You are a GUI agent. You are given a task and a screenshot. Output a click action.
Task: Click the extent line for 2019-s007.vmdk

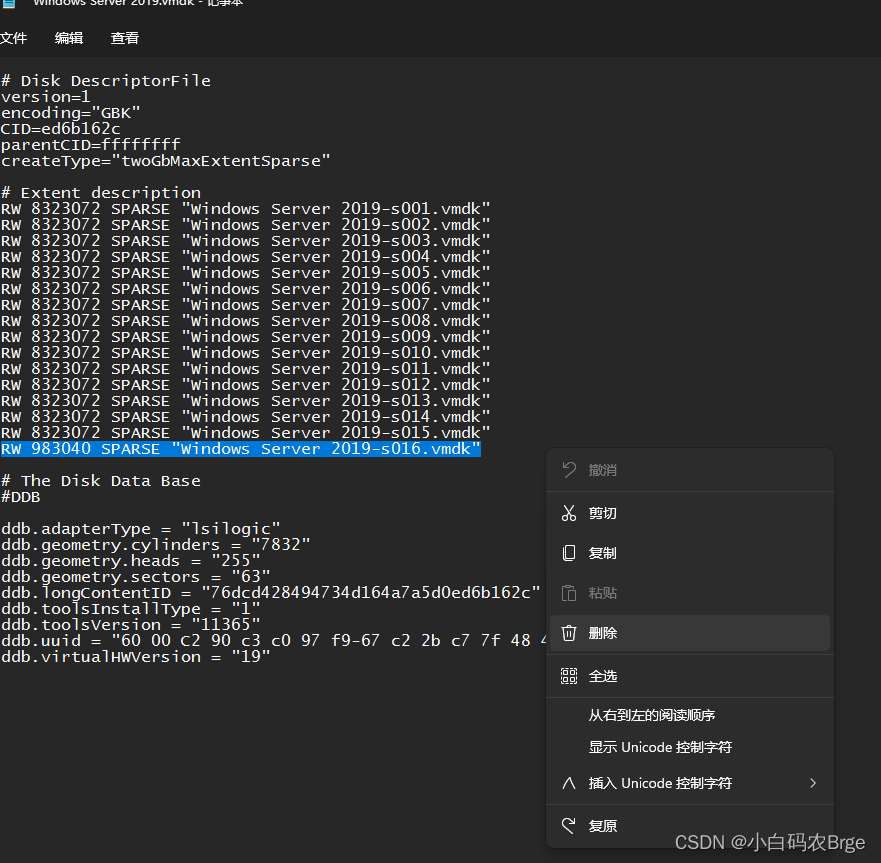pyautogui.click(x=246, y=305)
